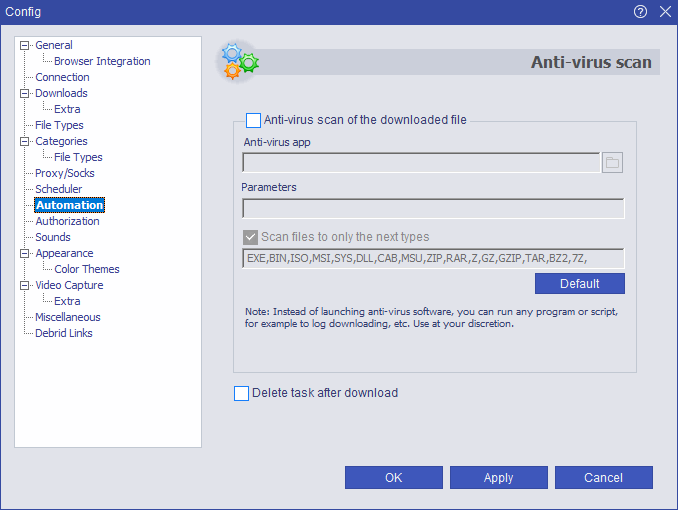Close the Config dialog window

pos(665,12)
